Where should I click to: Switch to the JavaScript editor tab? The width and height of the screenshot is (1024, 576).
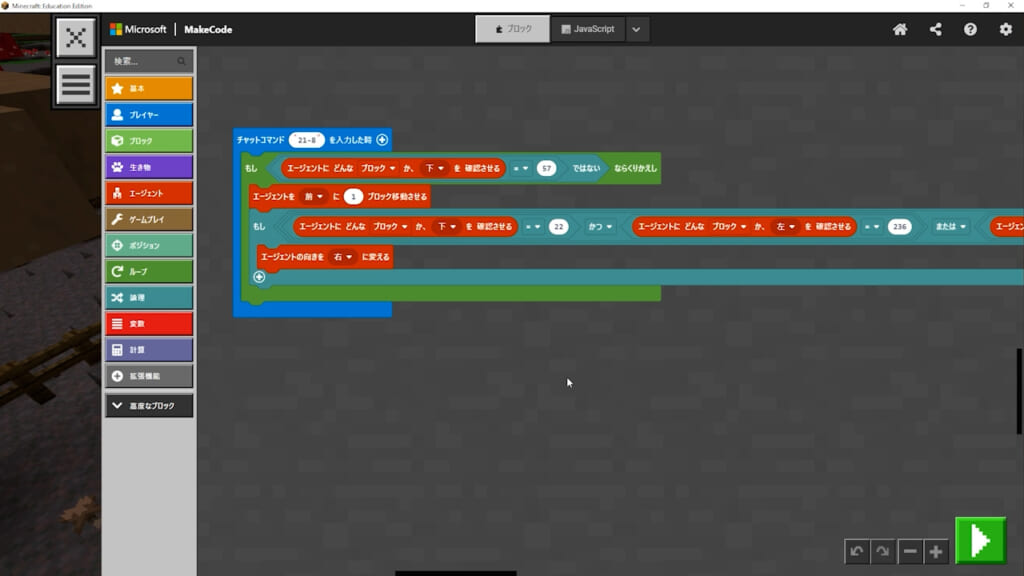[x=588, y=29]
